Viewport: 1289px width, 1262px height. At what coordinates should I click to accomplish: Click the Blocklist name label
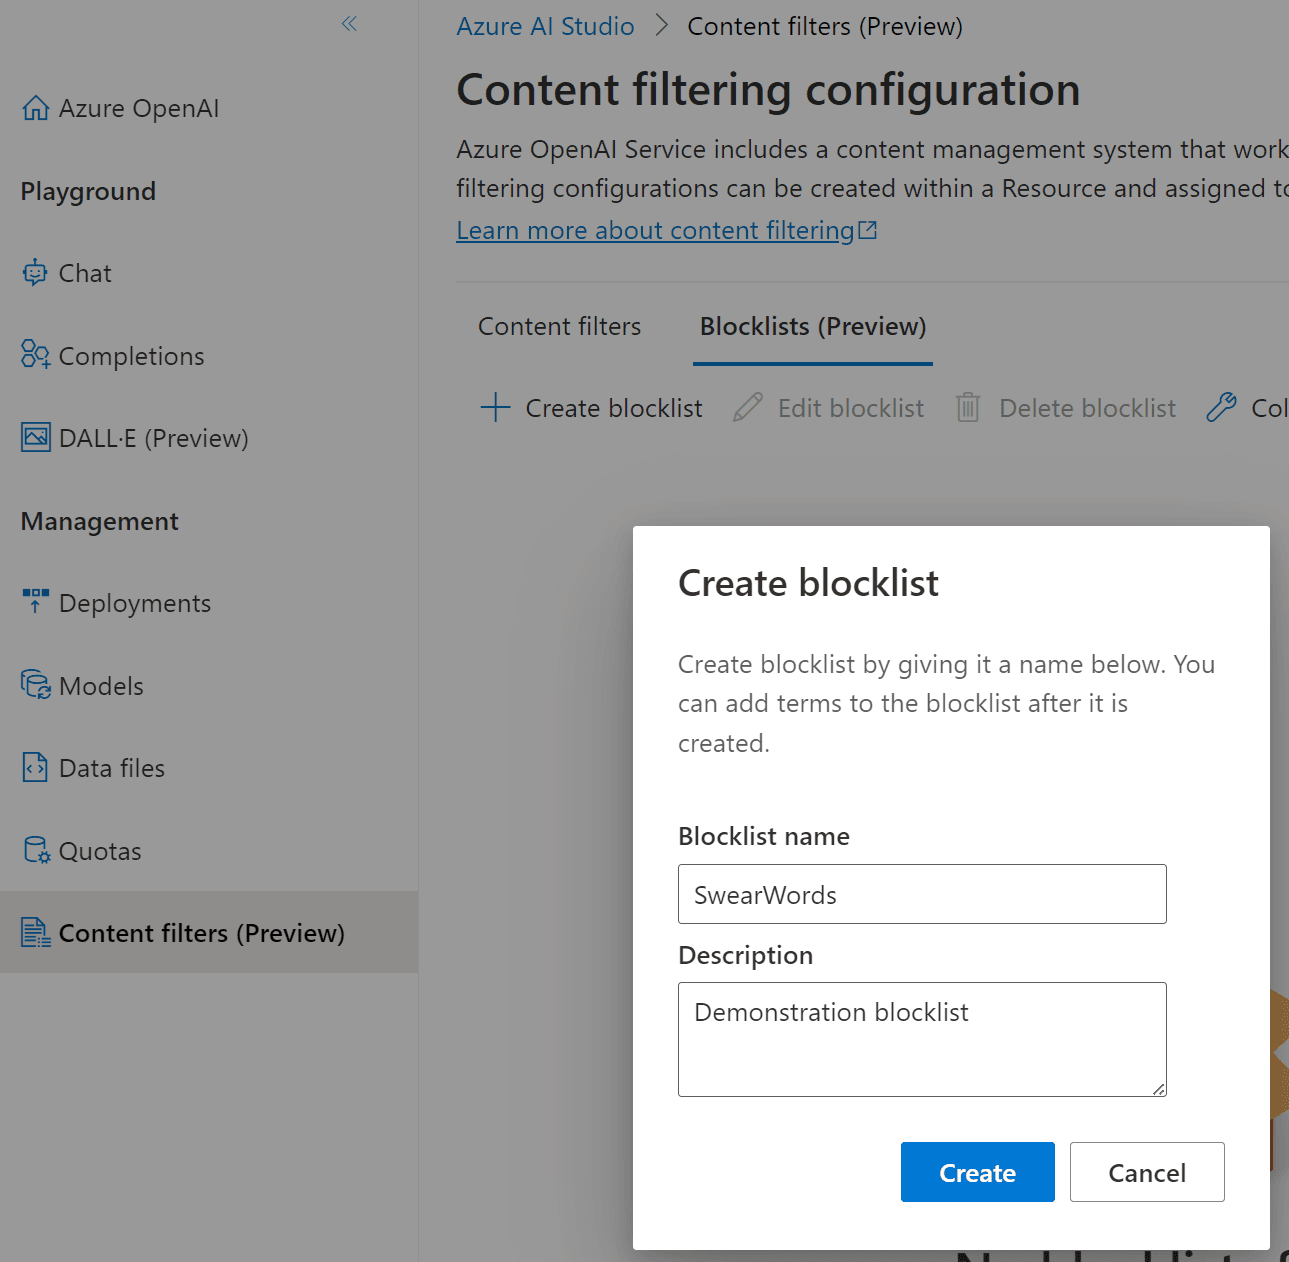pos(764,836)
